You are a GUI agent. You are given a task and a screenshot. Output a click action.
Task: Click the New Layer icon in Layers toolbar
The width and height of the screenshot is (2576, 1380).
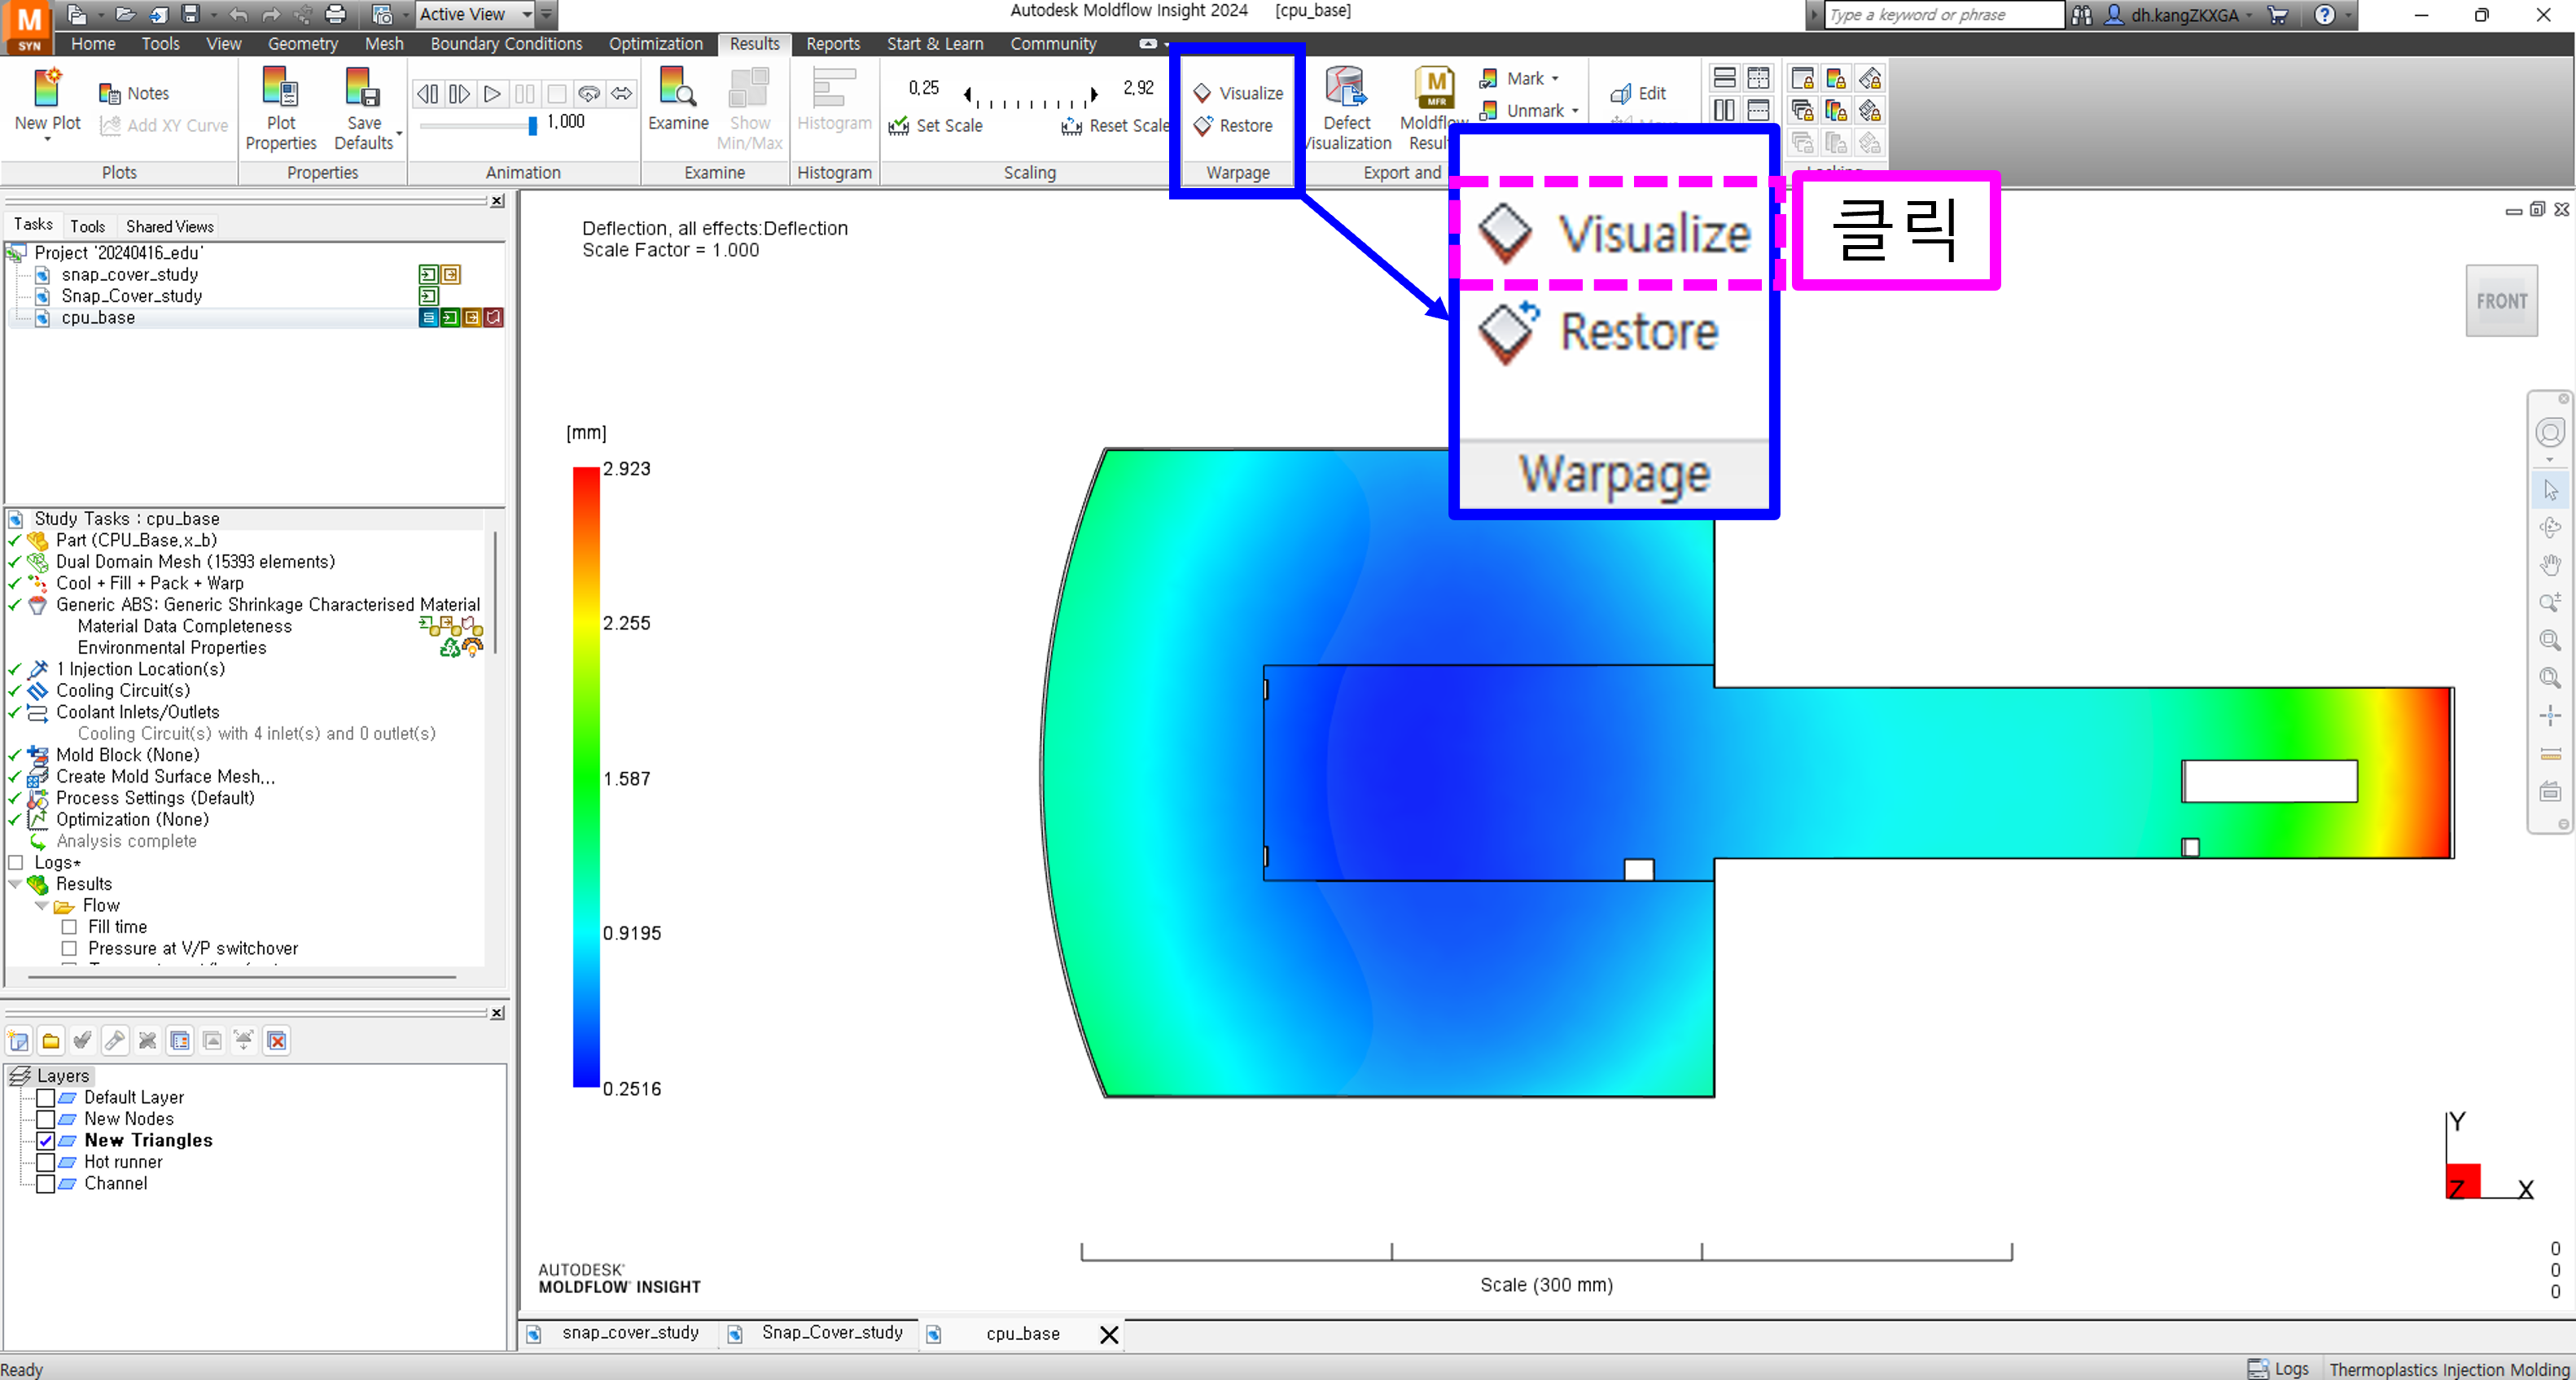coord(18,1041)
